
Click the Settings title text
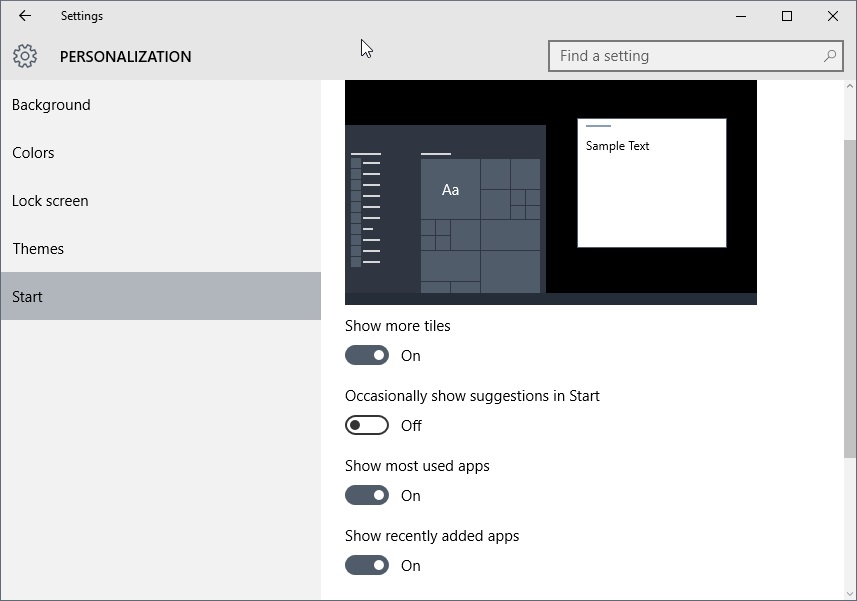82,16
